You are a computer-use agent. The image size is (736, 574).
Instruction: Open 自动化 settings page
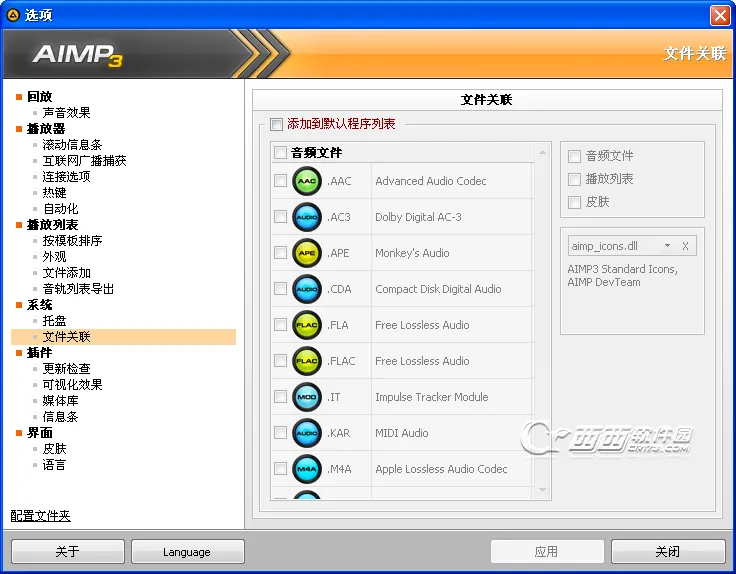point(61,208)
